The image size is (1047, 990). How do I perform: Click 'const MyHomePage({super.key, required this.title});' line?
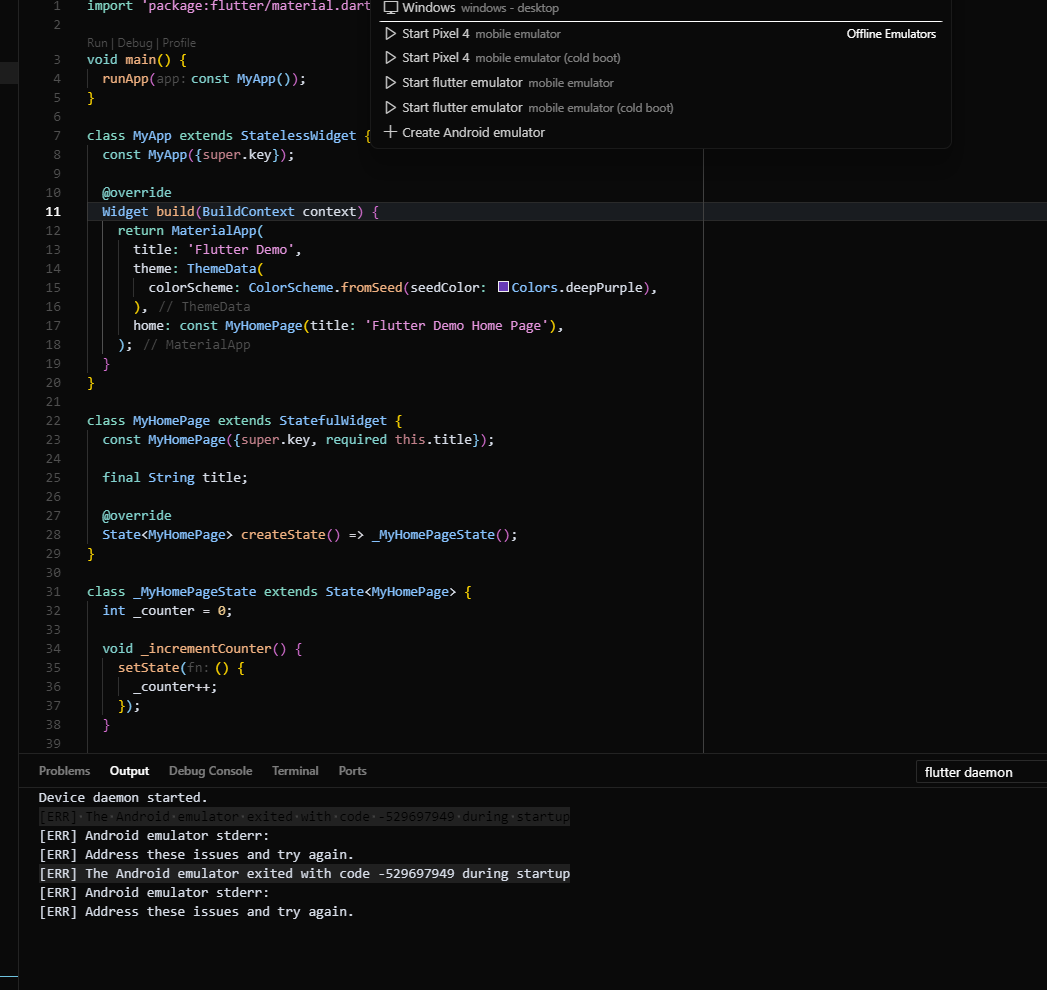coord(298,440)
